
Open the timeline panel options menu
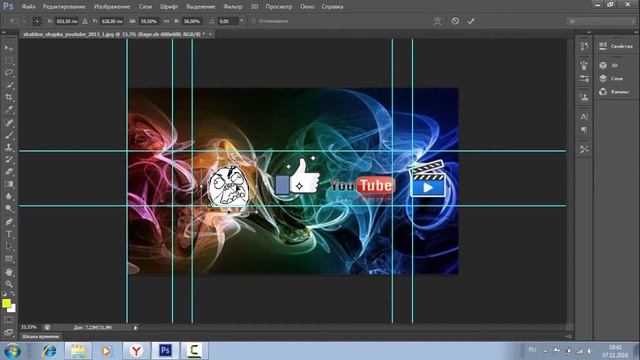pyautogui.click(x=569, y=337)
